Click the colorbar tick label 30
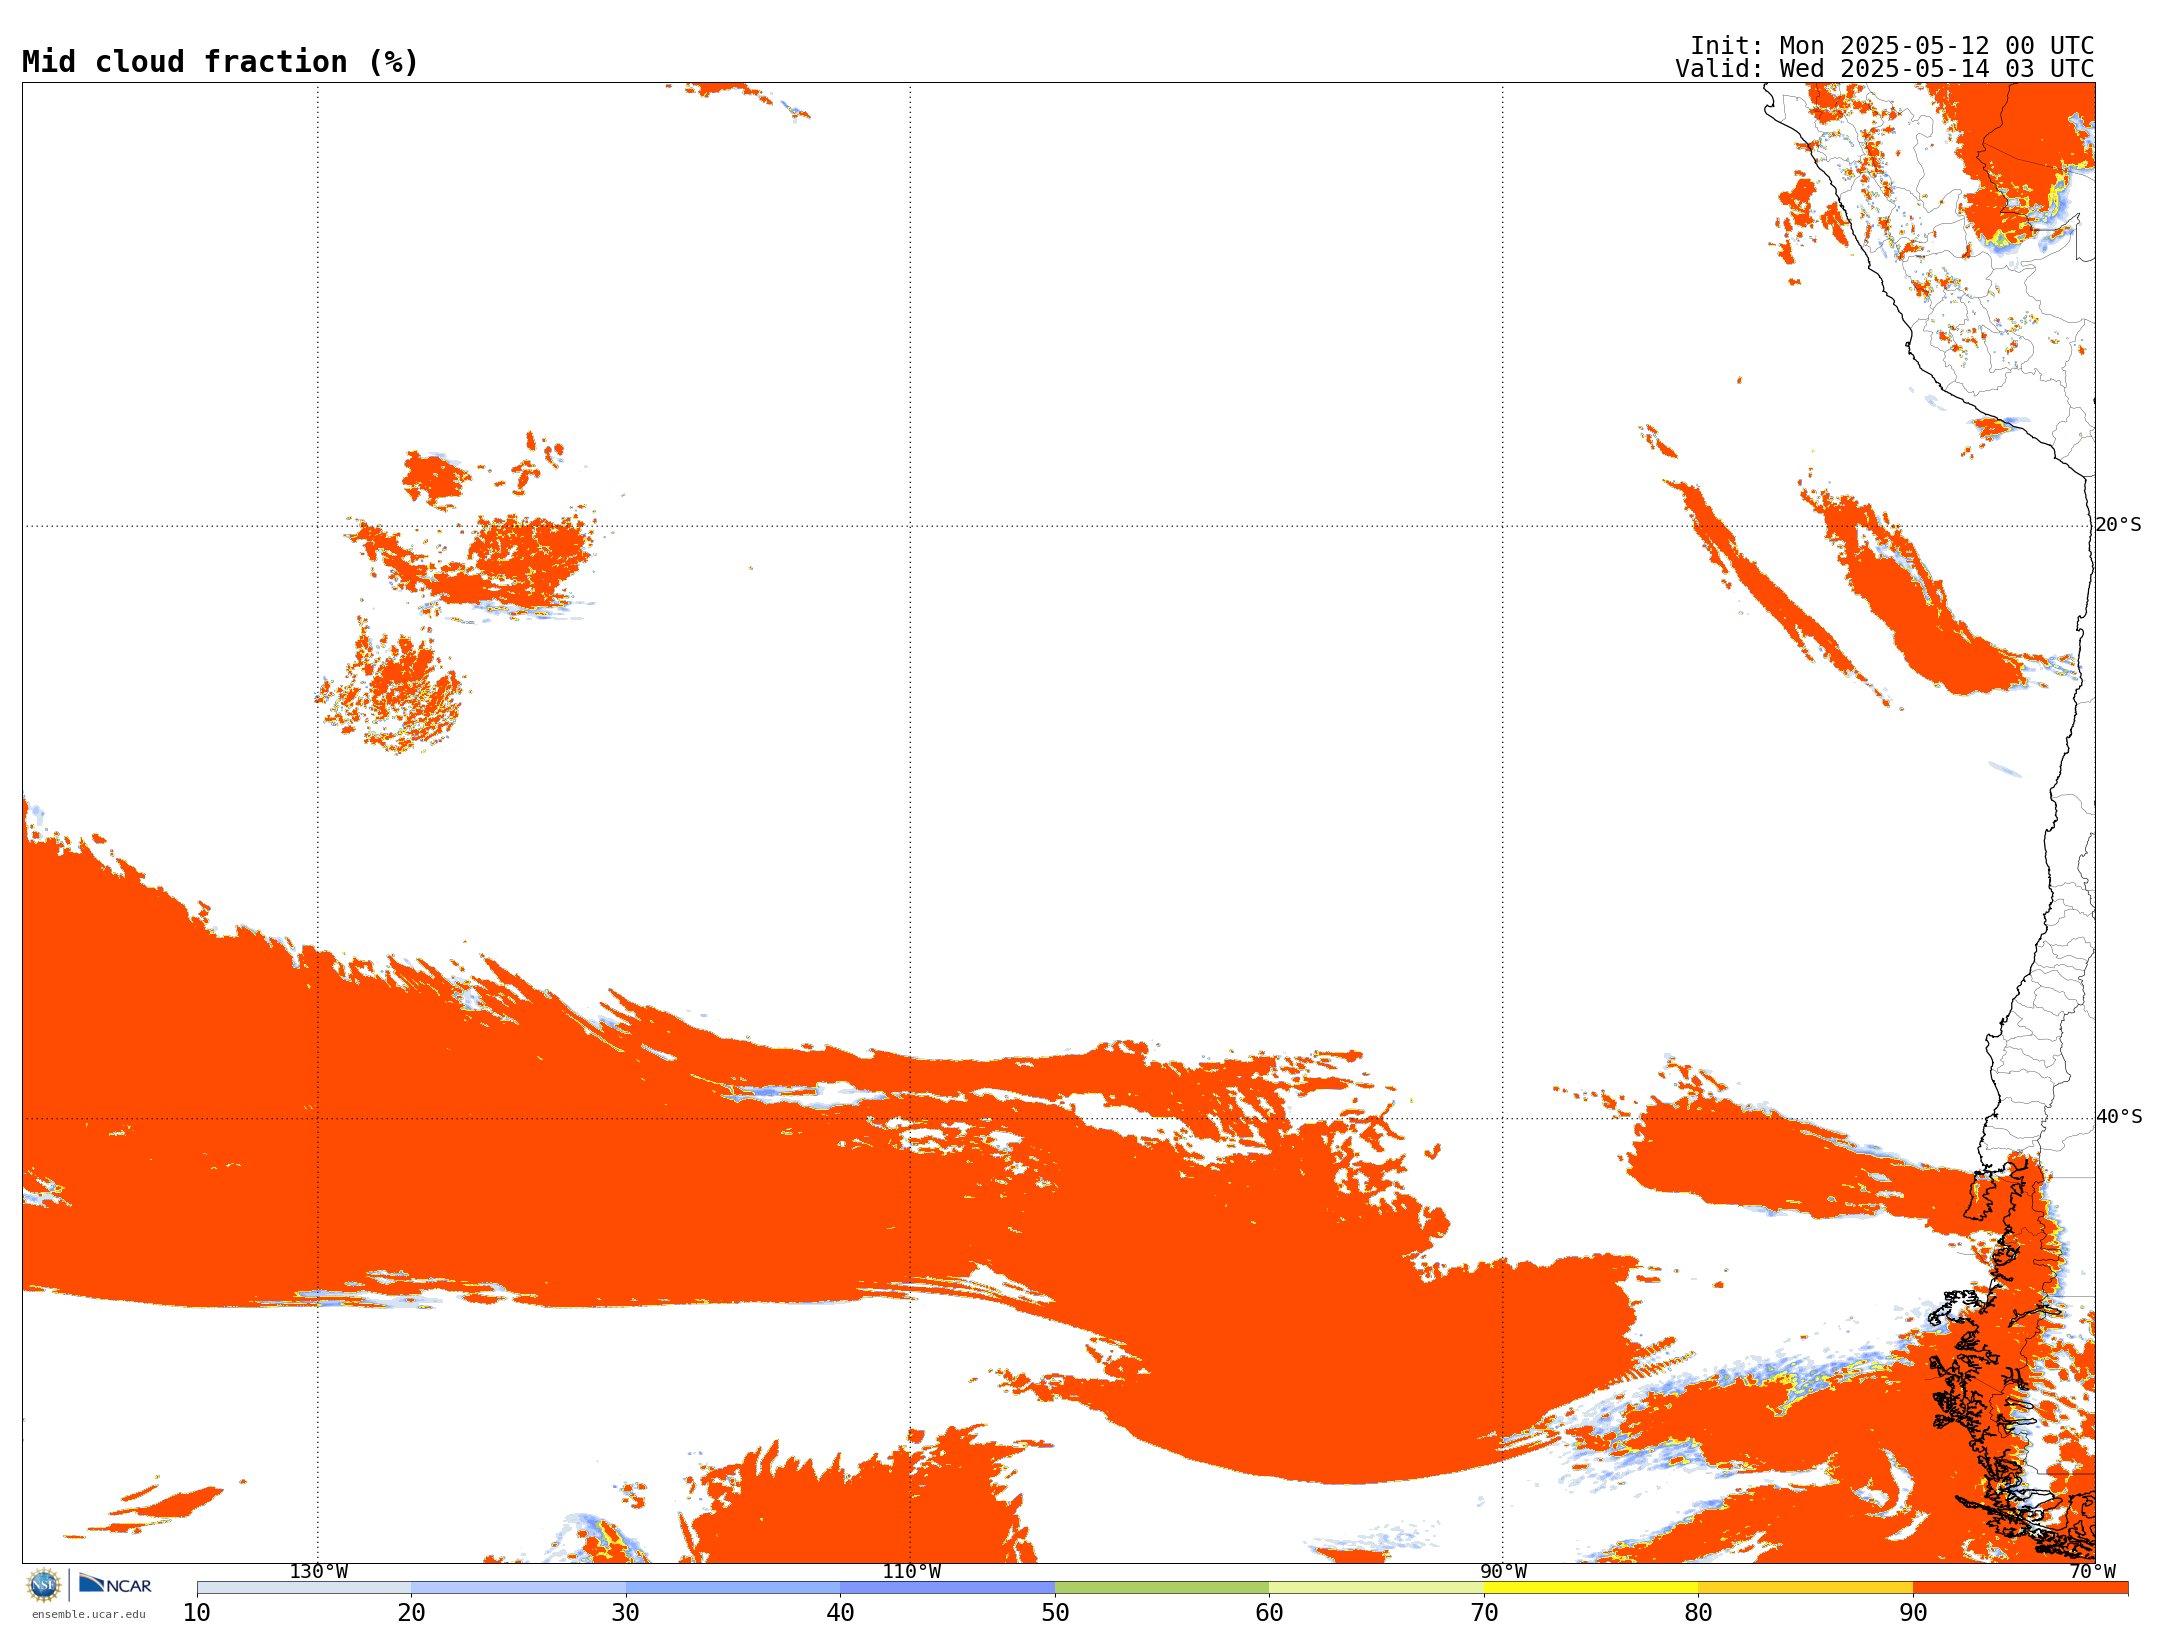Image resolution: width=2160 pixels, height=1626 pixels. [x=626, y=1613]
